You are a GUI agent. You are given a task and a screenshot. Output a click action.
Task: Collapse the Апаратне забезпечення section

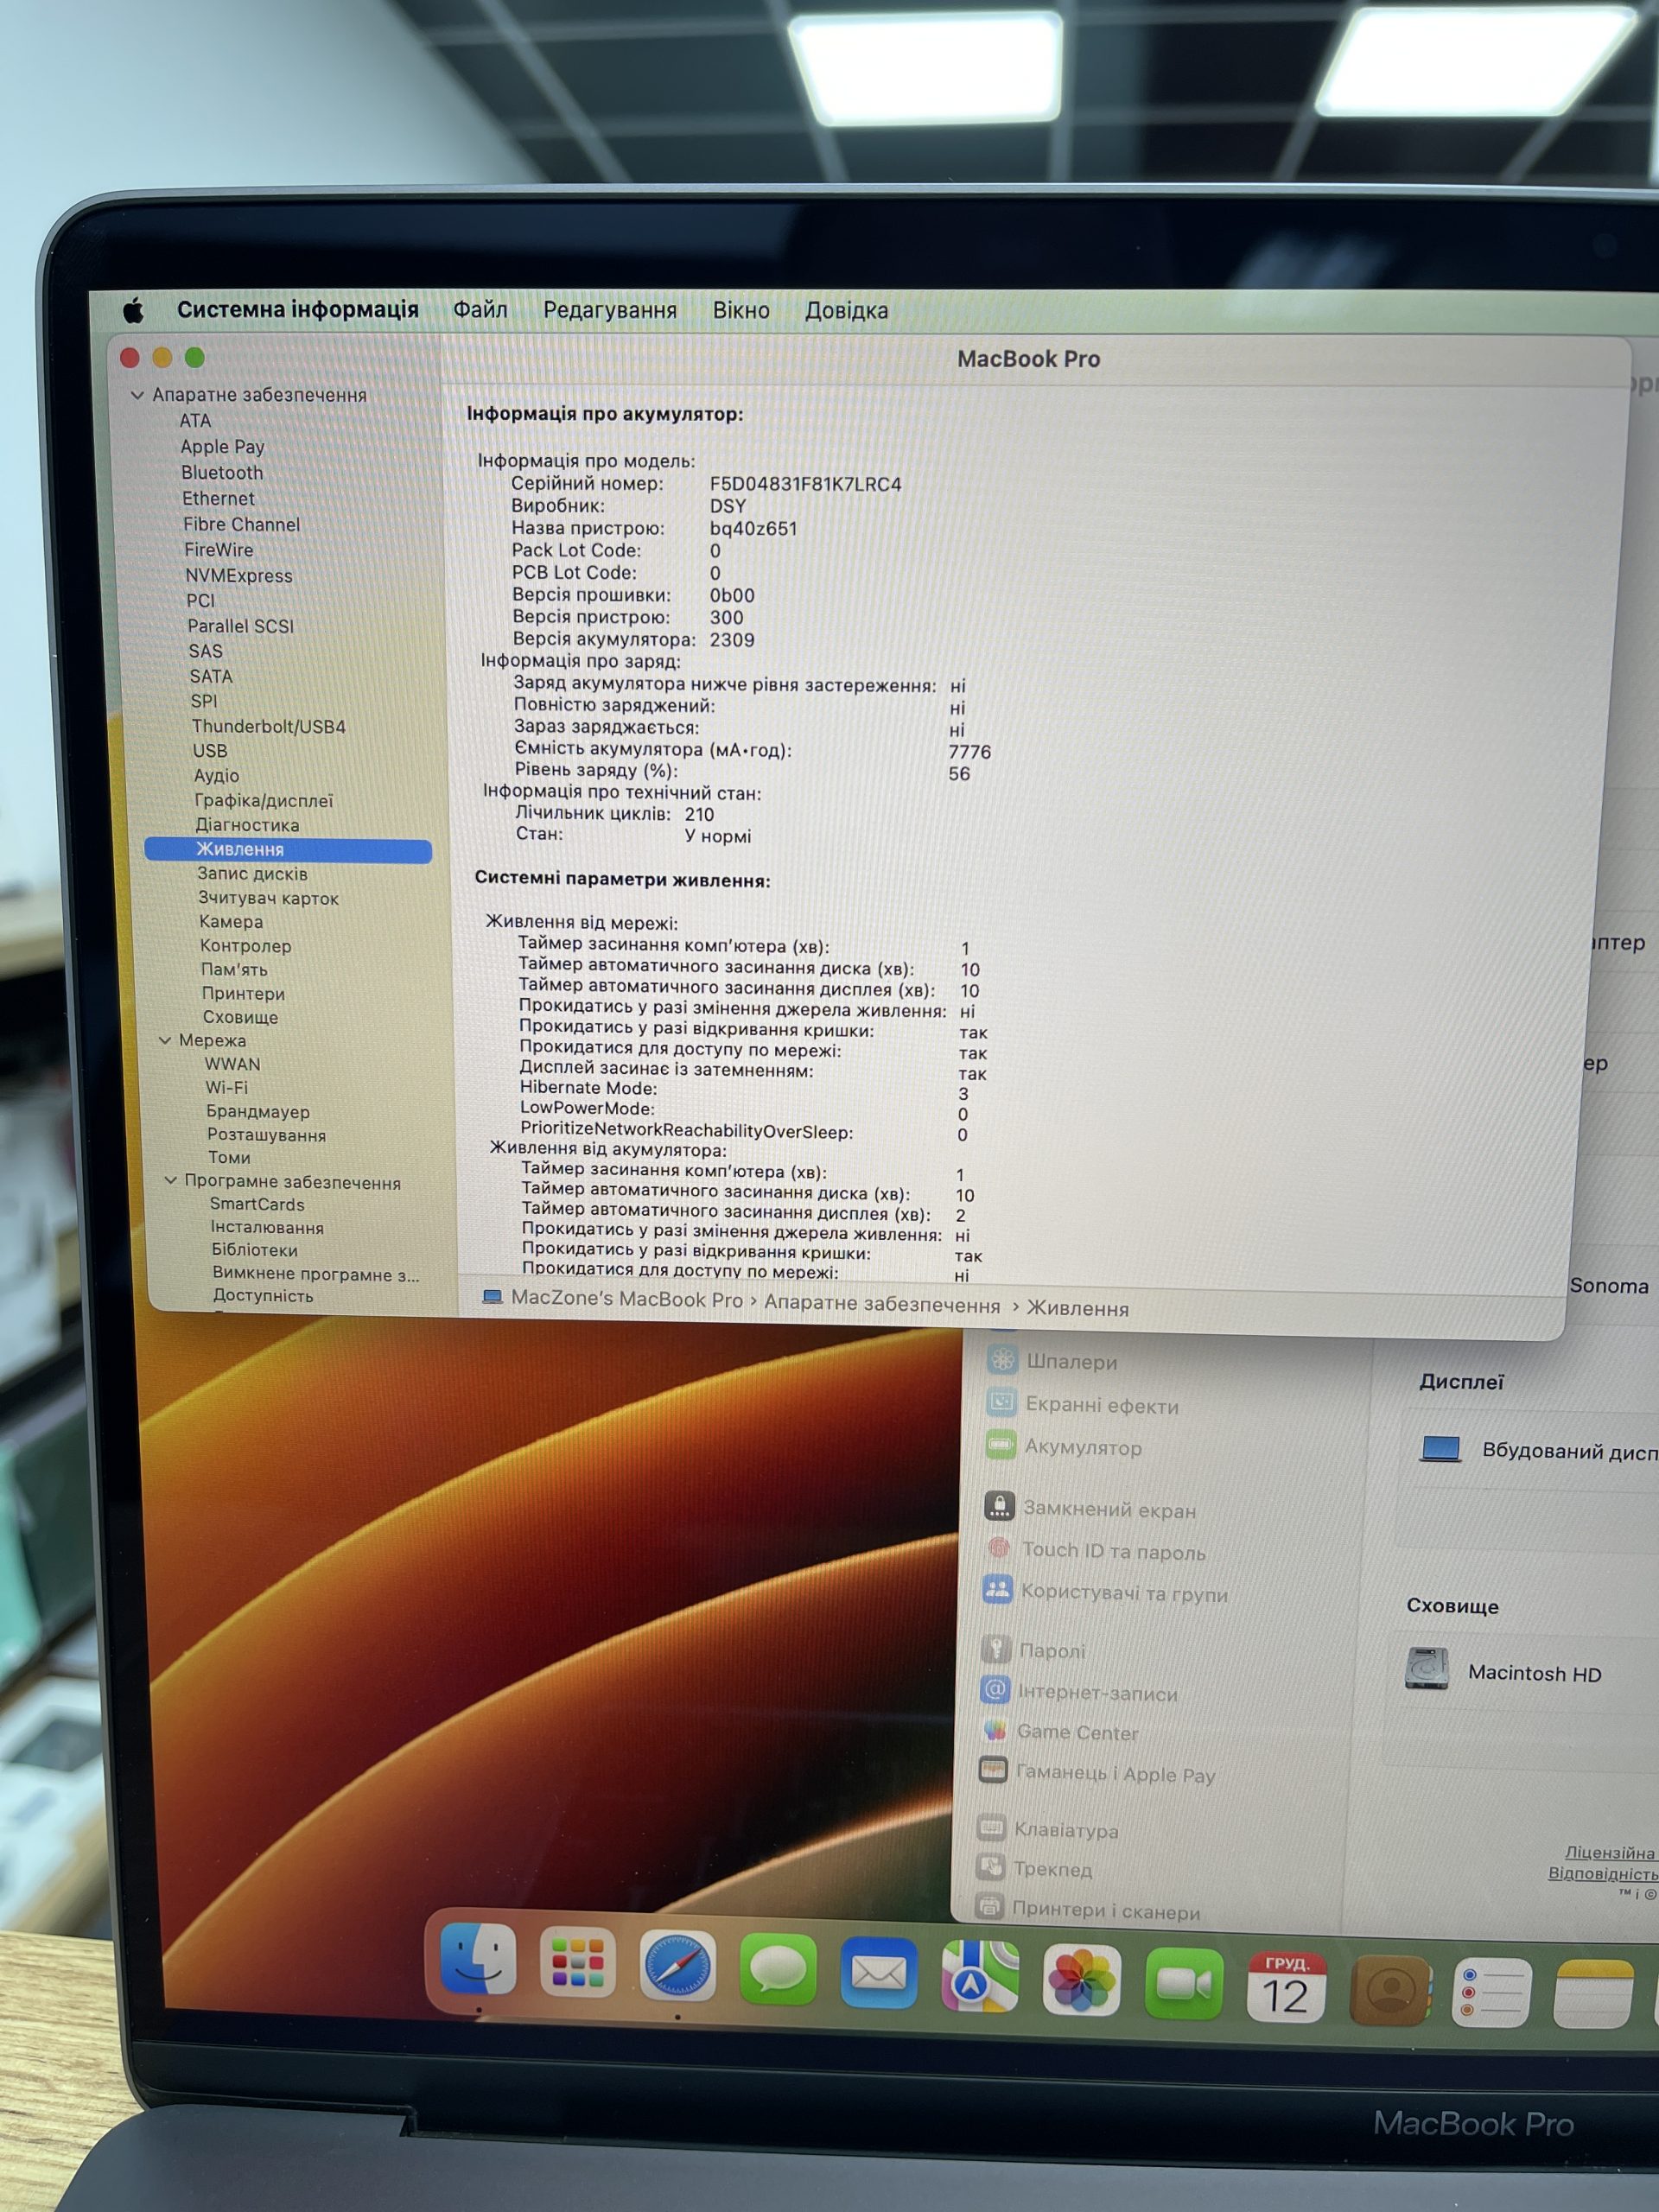coord(137,395)
